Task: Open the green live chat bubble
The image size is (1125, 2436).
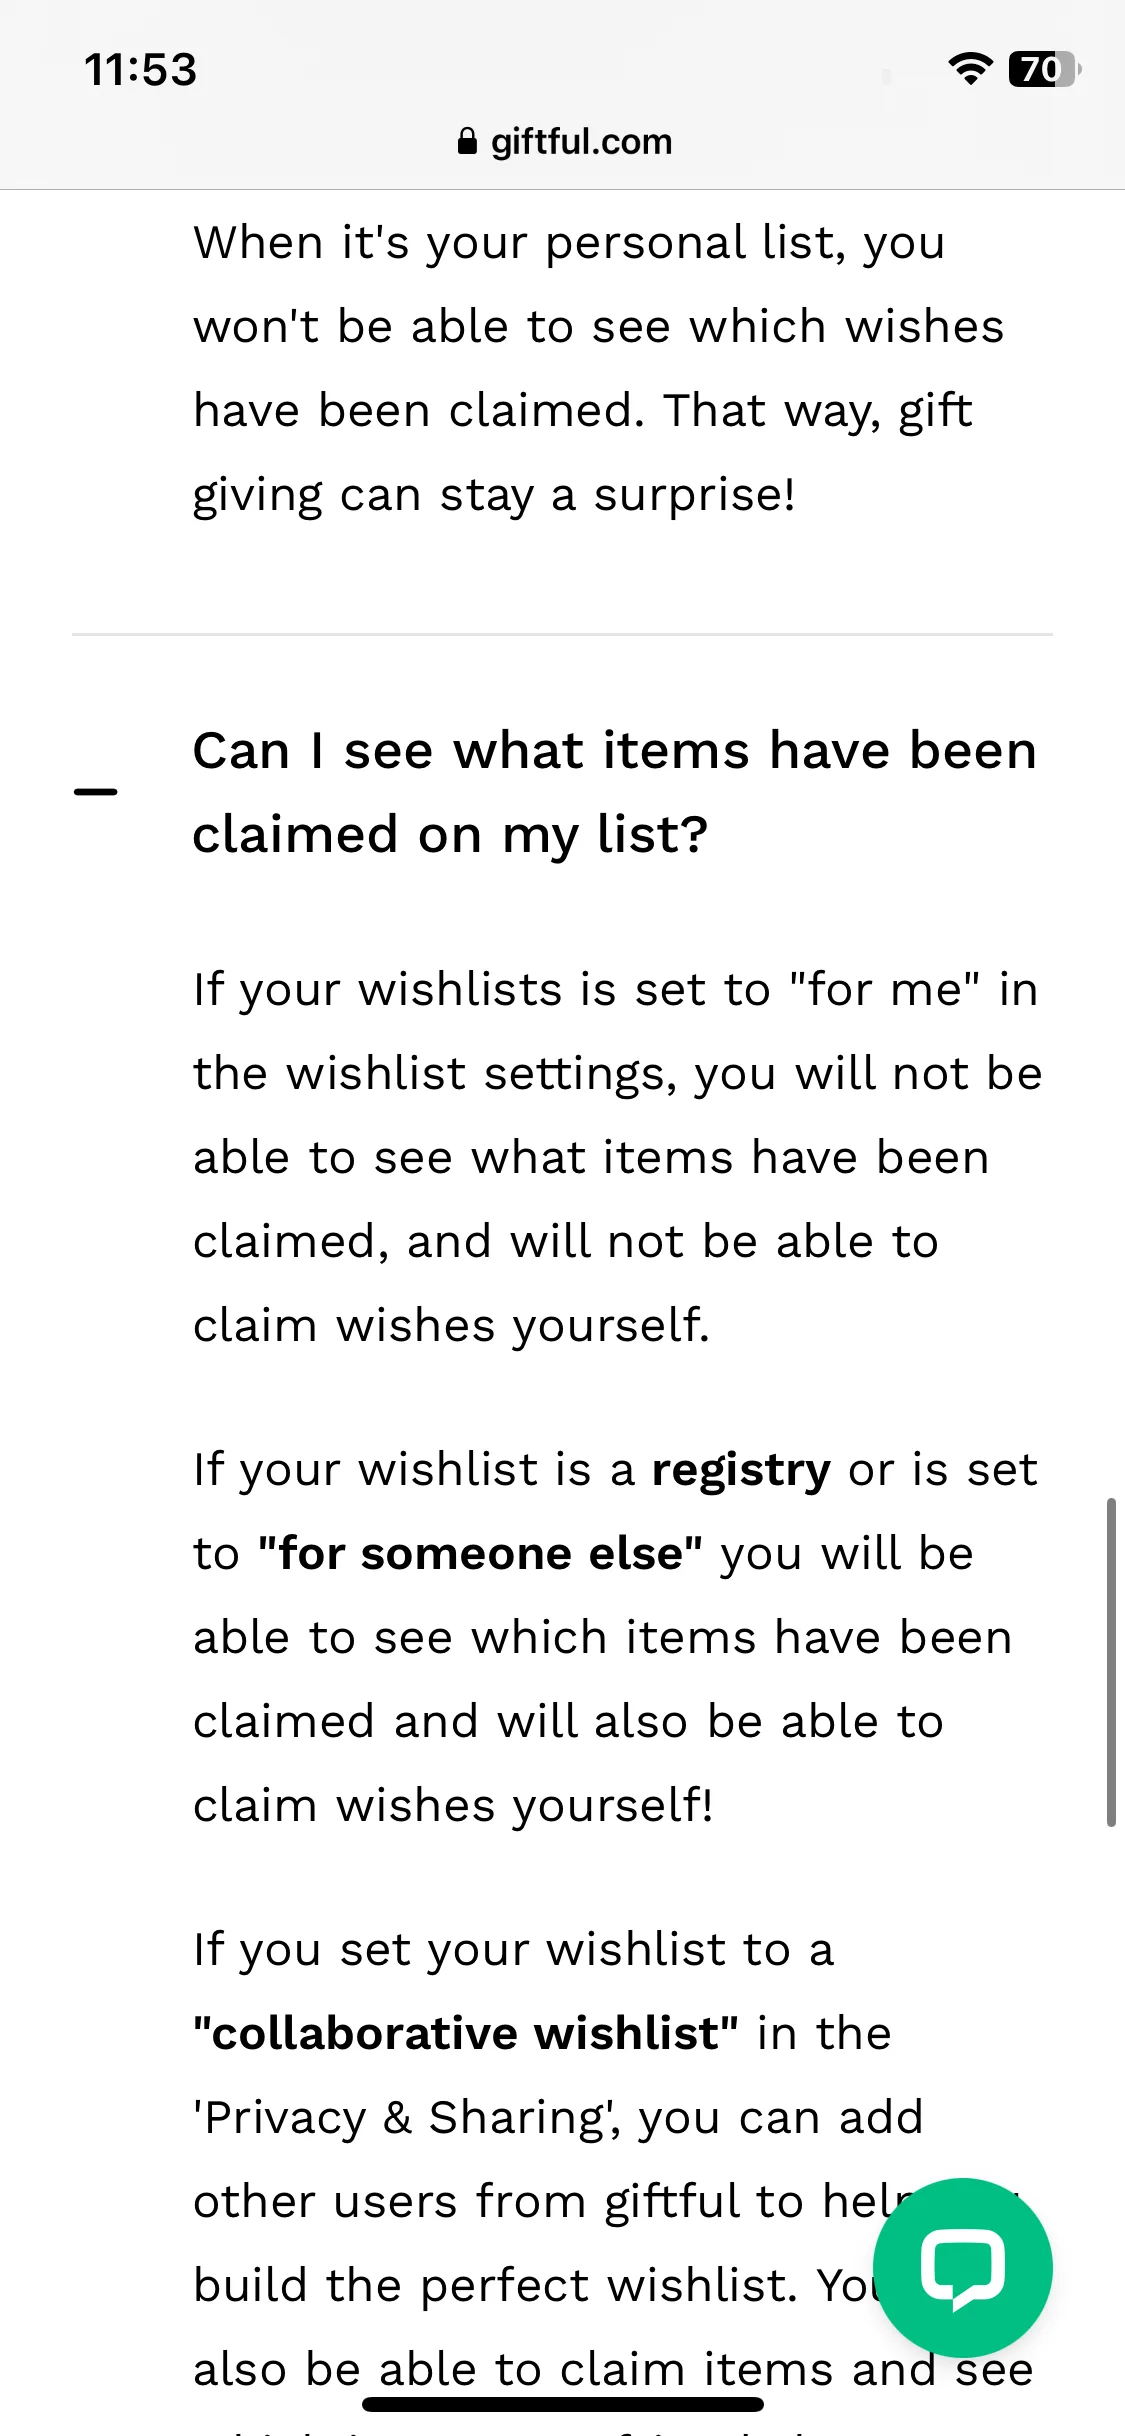Action: pos(962,2267)
